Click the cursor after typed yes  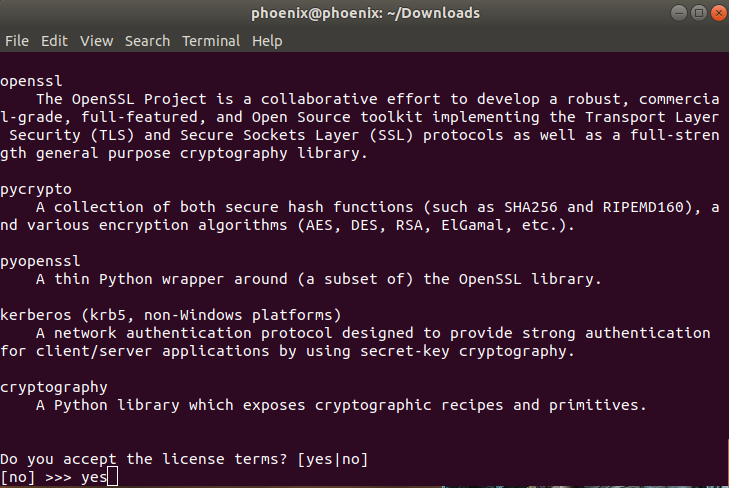coord(113,477)
